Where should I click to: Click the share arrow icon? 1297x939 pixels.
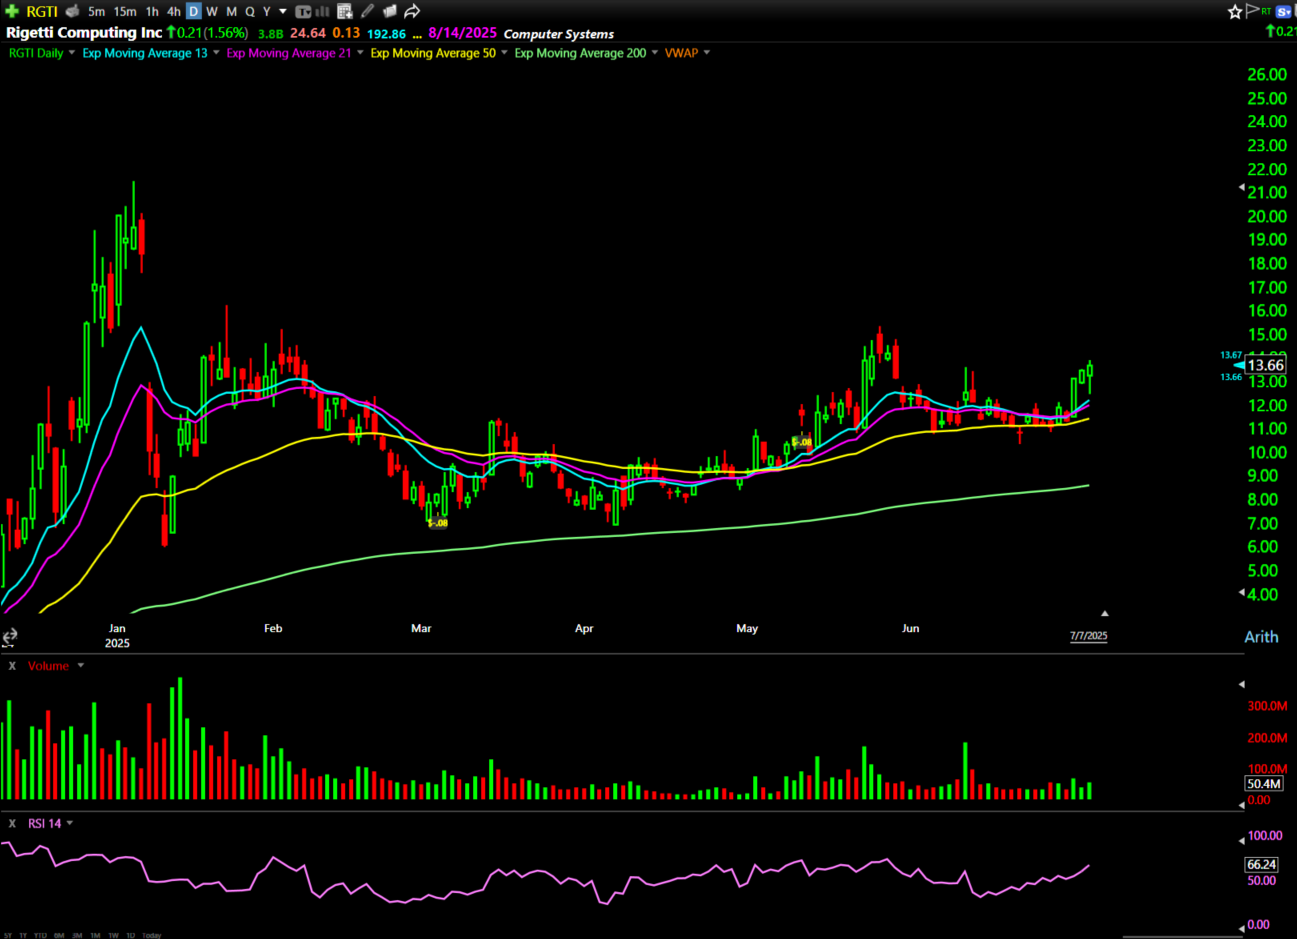pos(412,11)
